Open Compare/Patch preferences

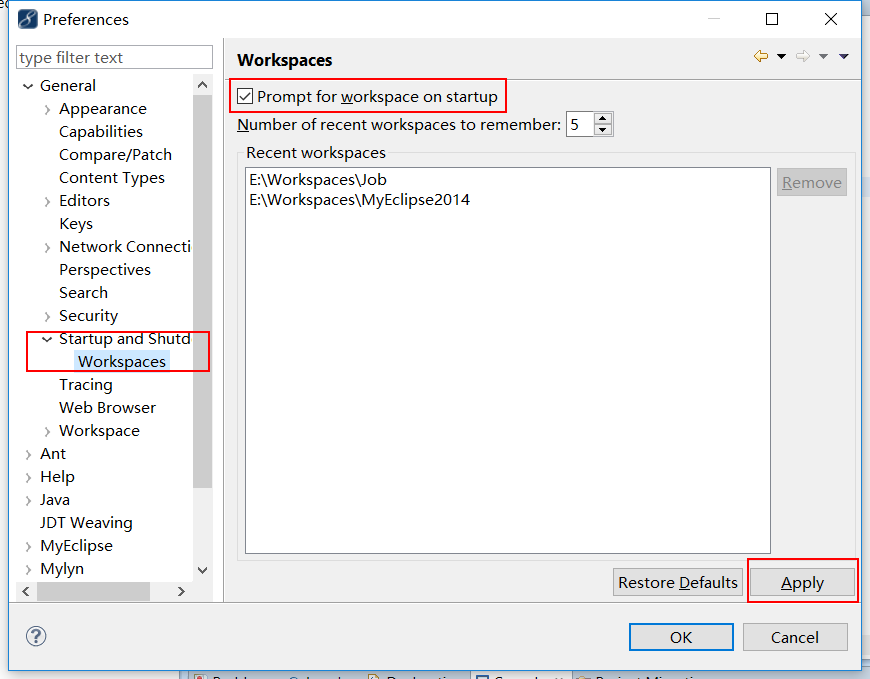click(x=115, y=154)
